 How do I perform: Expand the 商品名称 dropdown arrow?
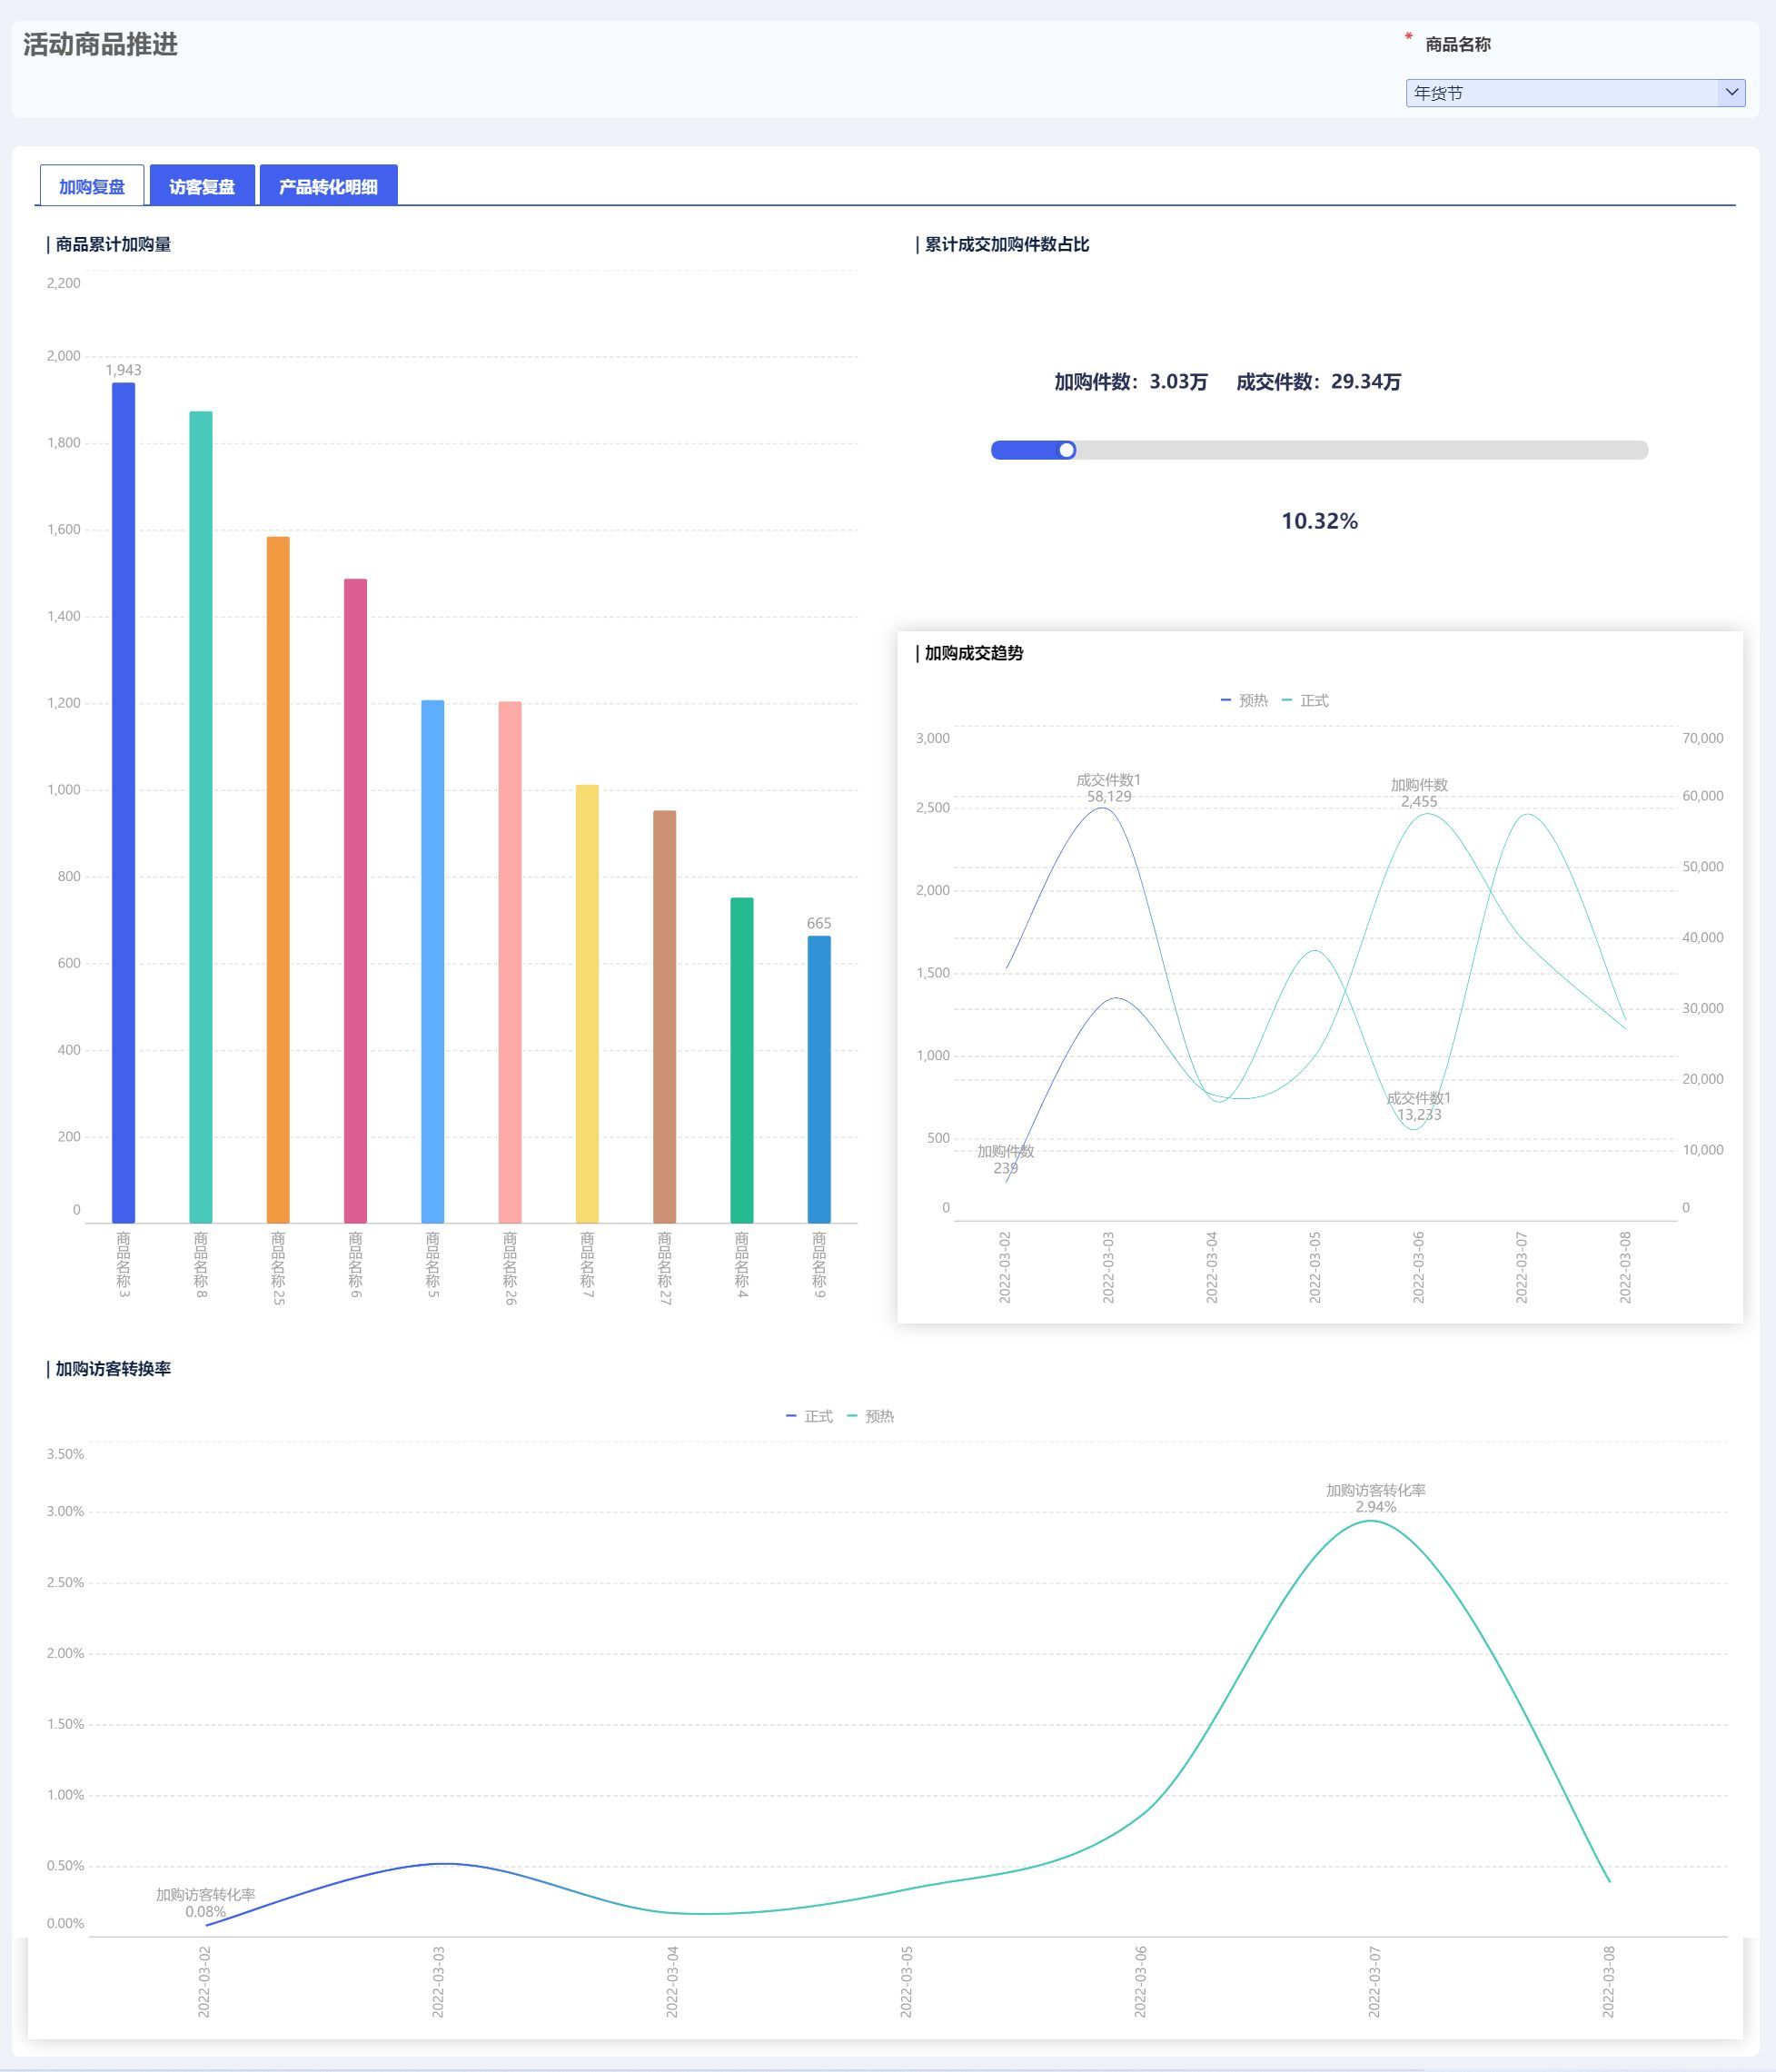(x=1731, y=93)
